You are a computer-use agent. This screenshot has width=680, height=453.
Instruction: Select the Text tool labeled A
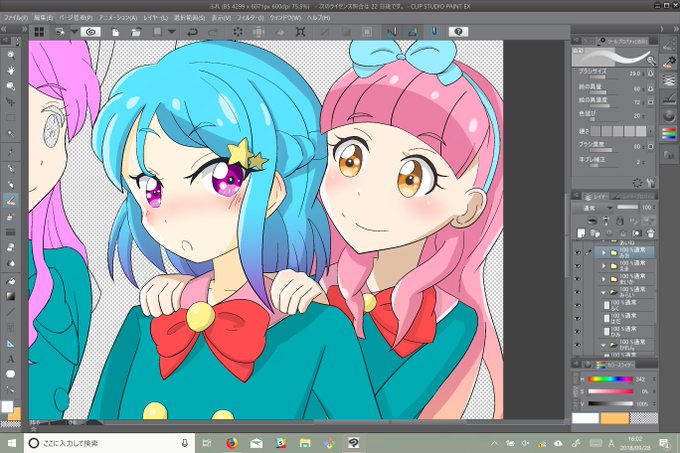pyautogui.click(x=10, y=359)
